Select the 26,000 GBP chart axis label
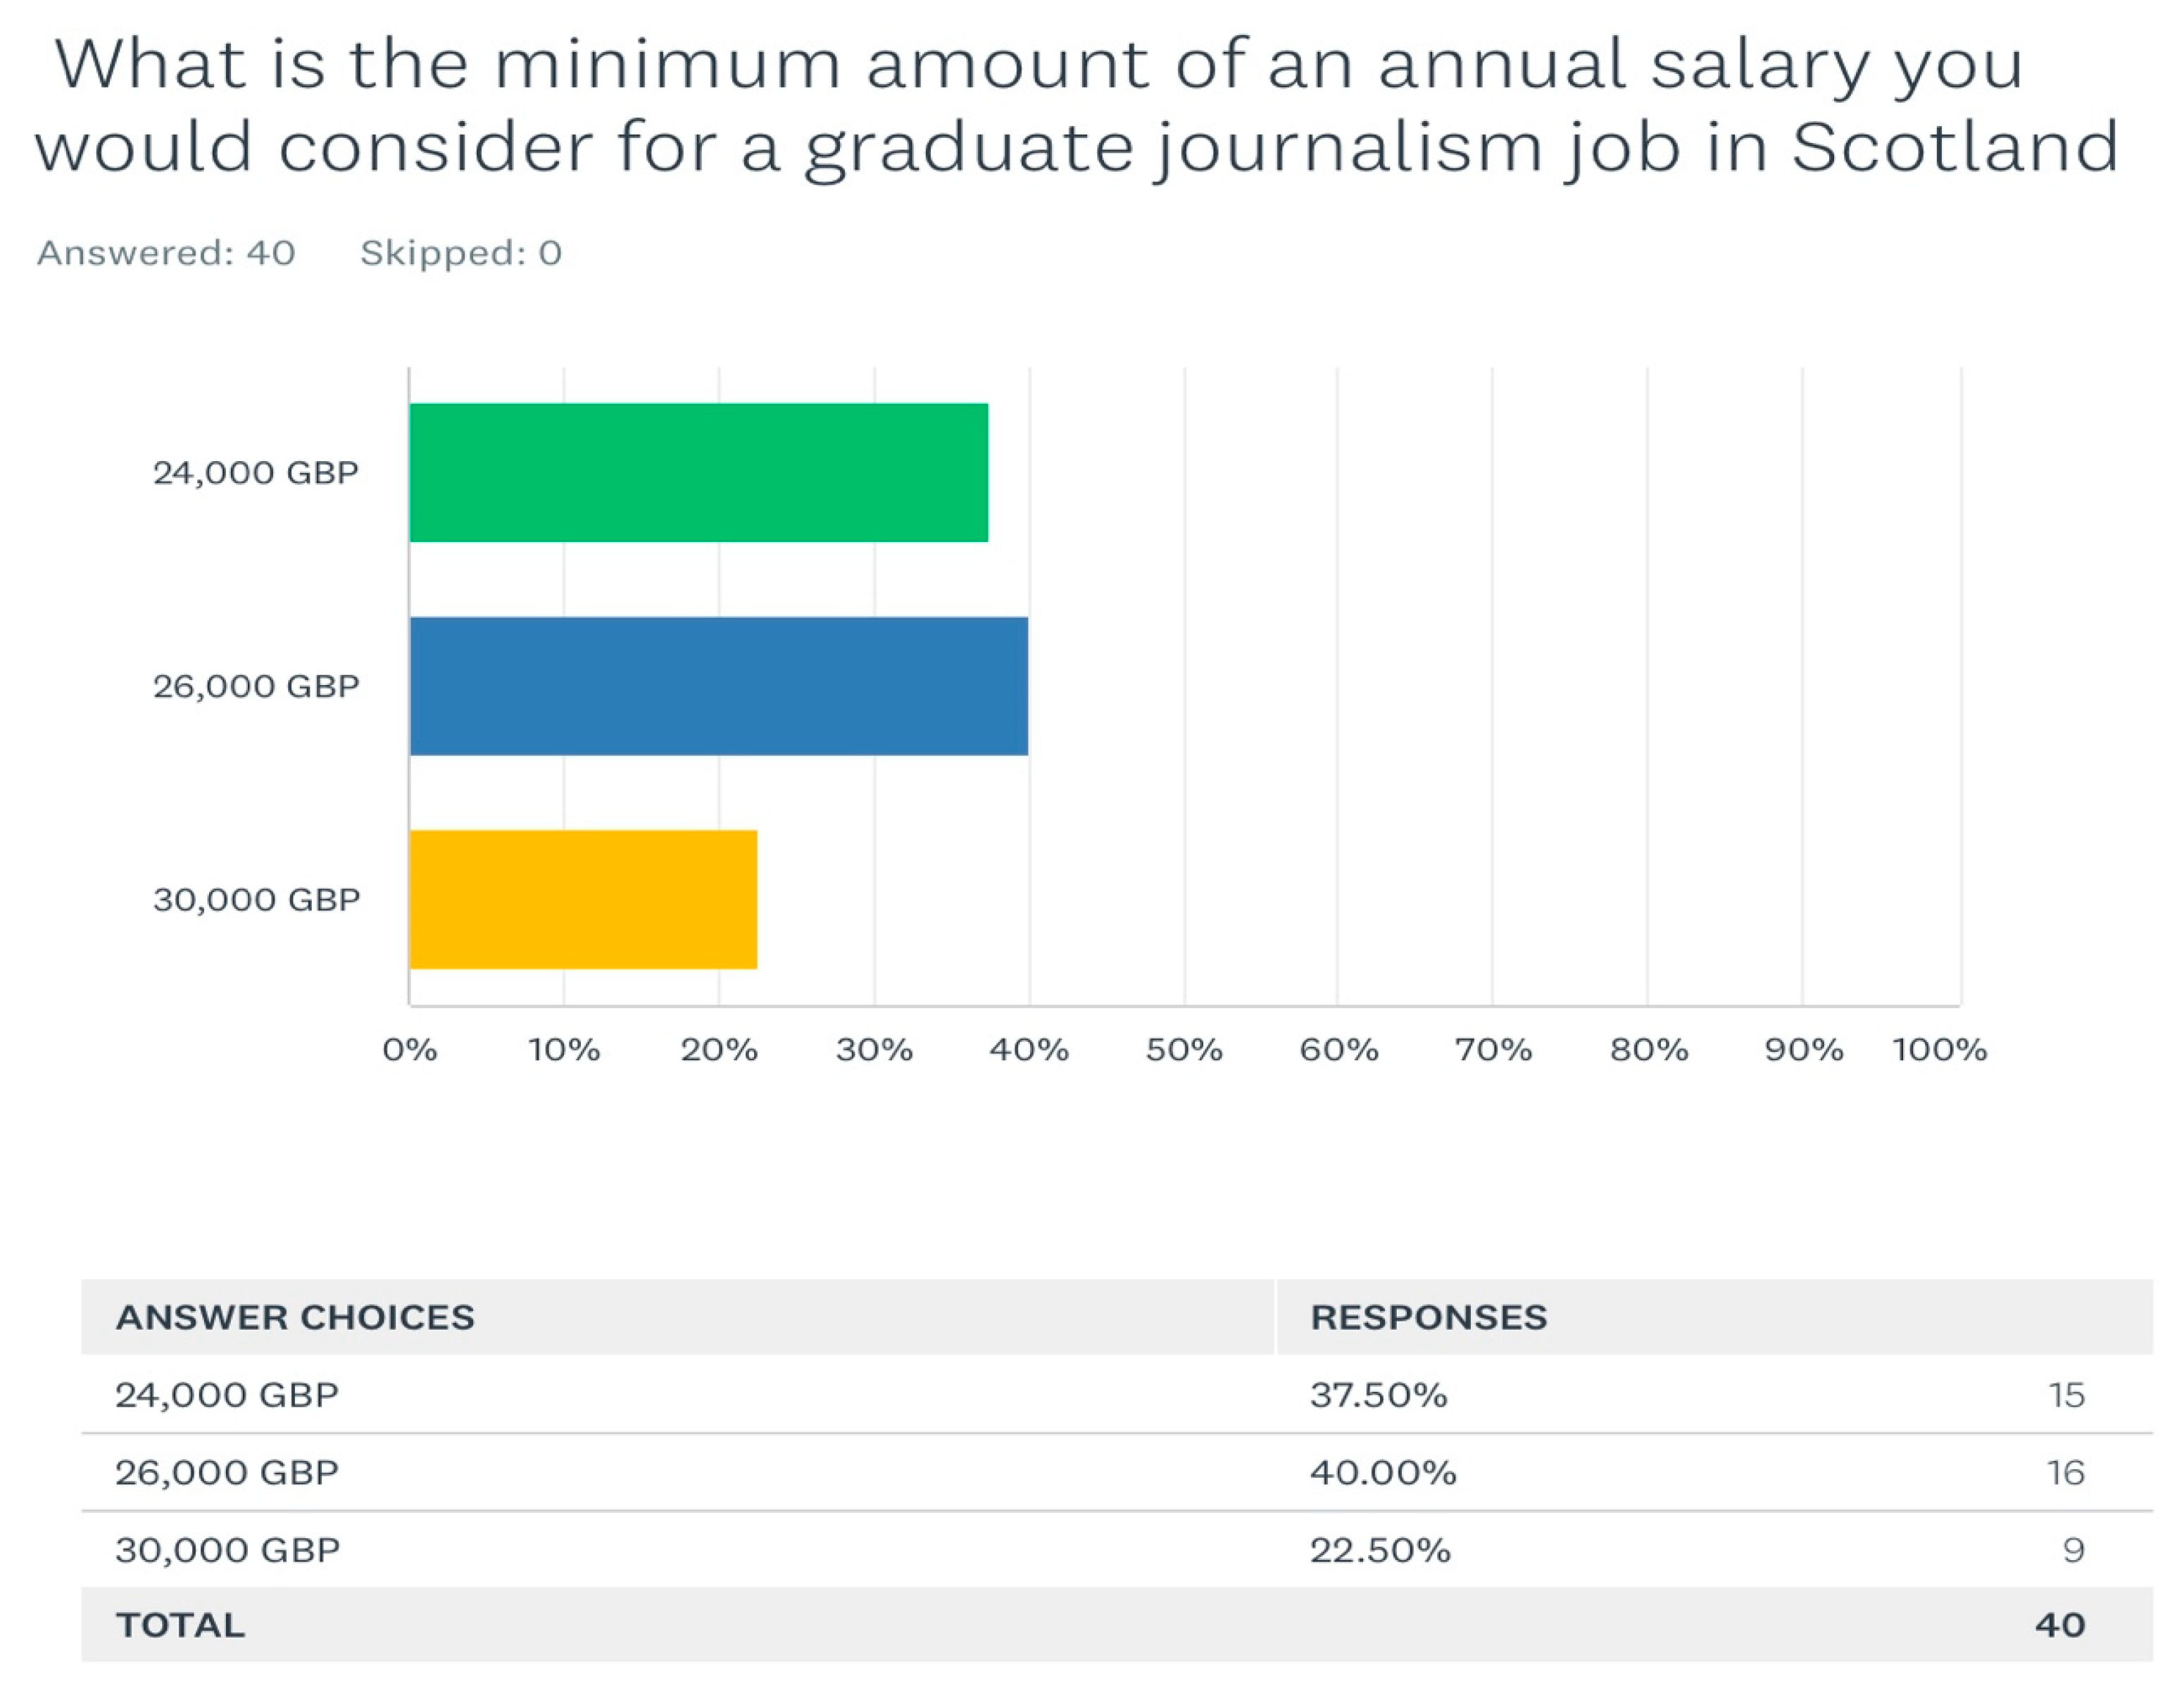The image size is (2184, 1691). point(256,686)
